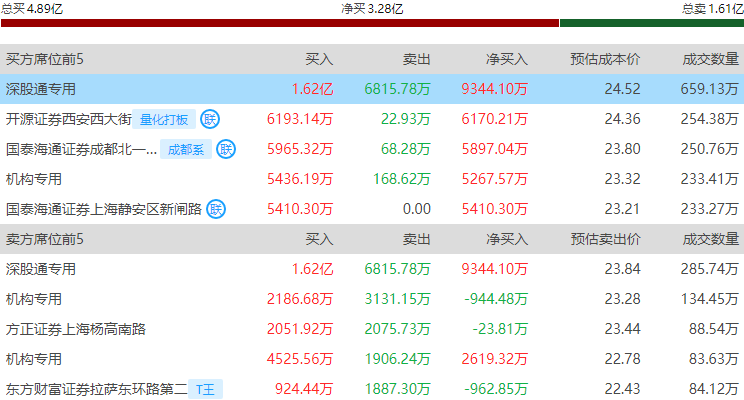Select 机构专用 row with 5436.19万 buy

[372, 179]
